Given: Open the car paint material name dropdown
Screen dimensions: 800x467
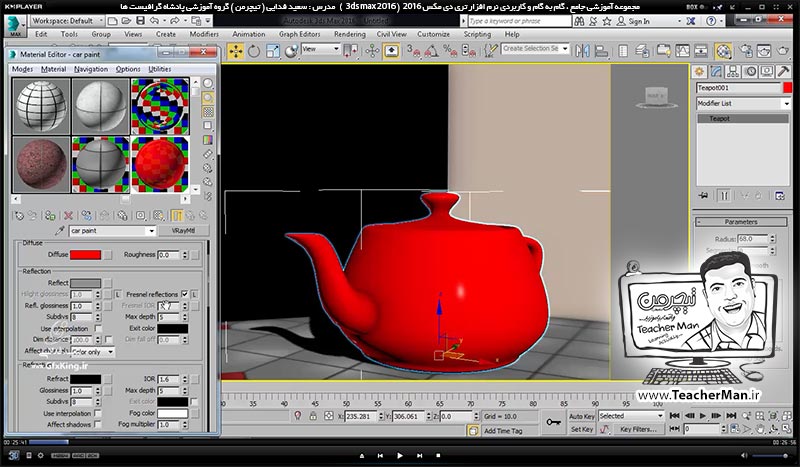Looking at the screenshot, I should click(112, 231).
